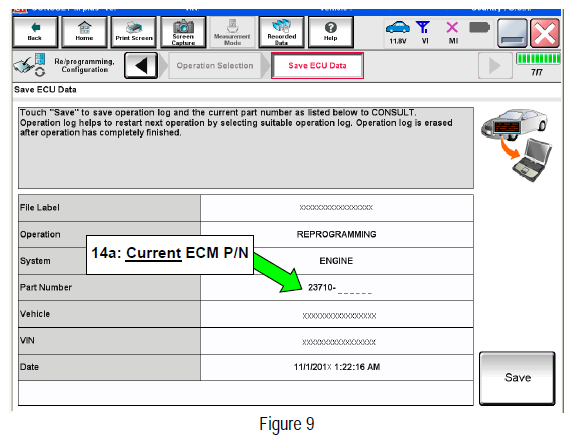Click the minimize window button

point(512,33)
